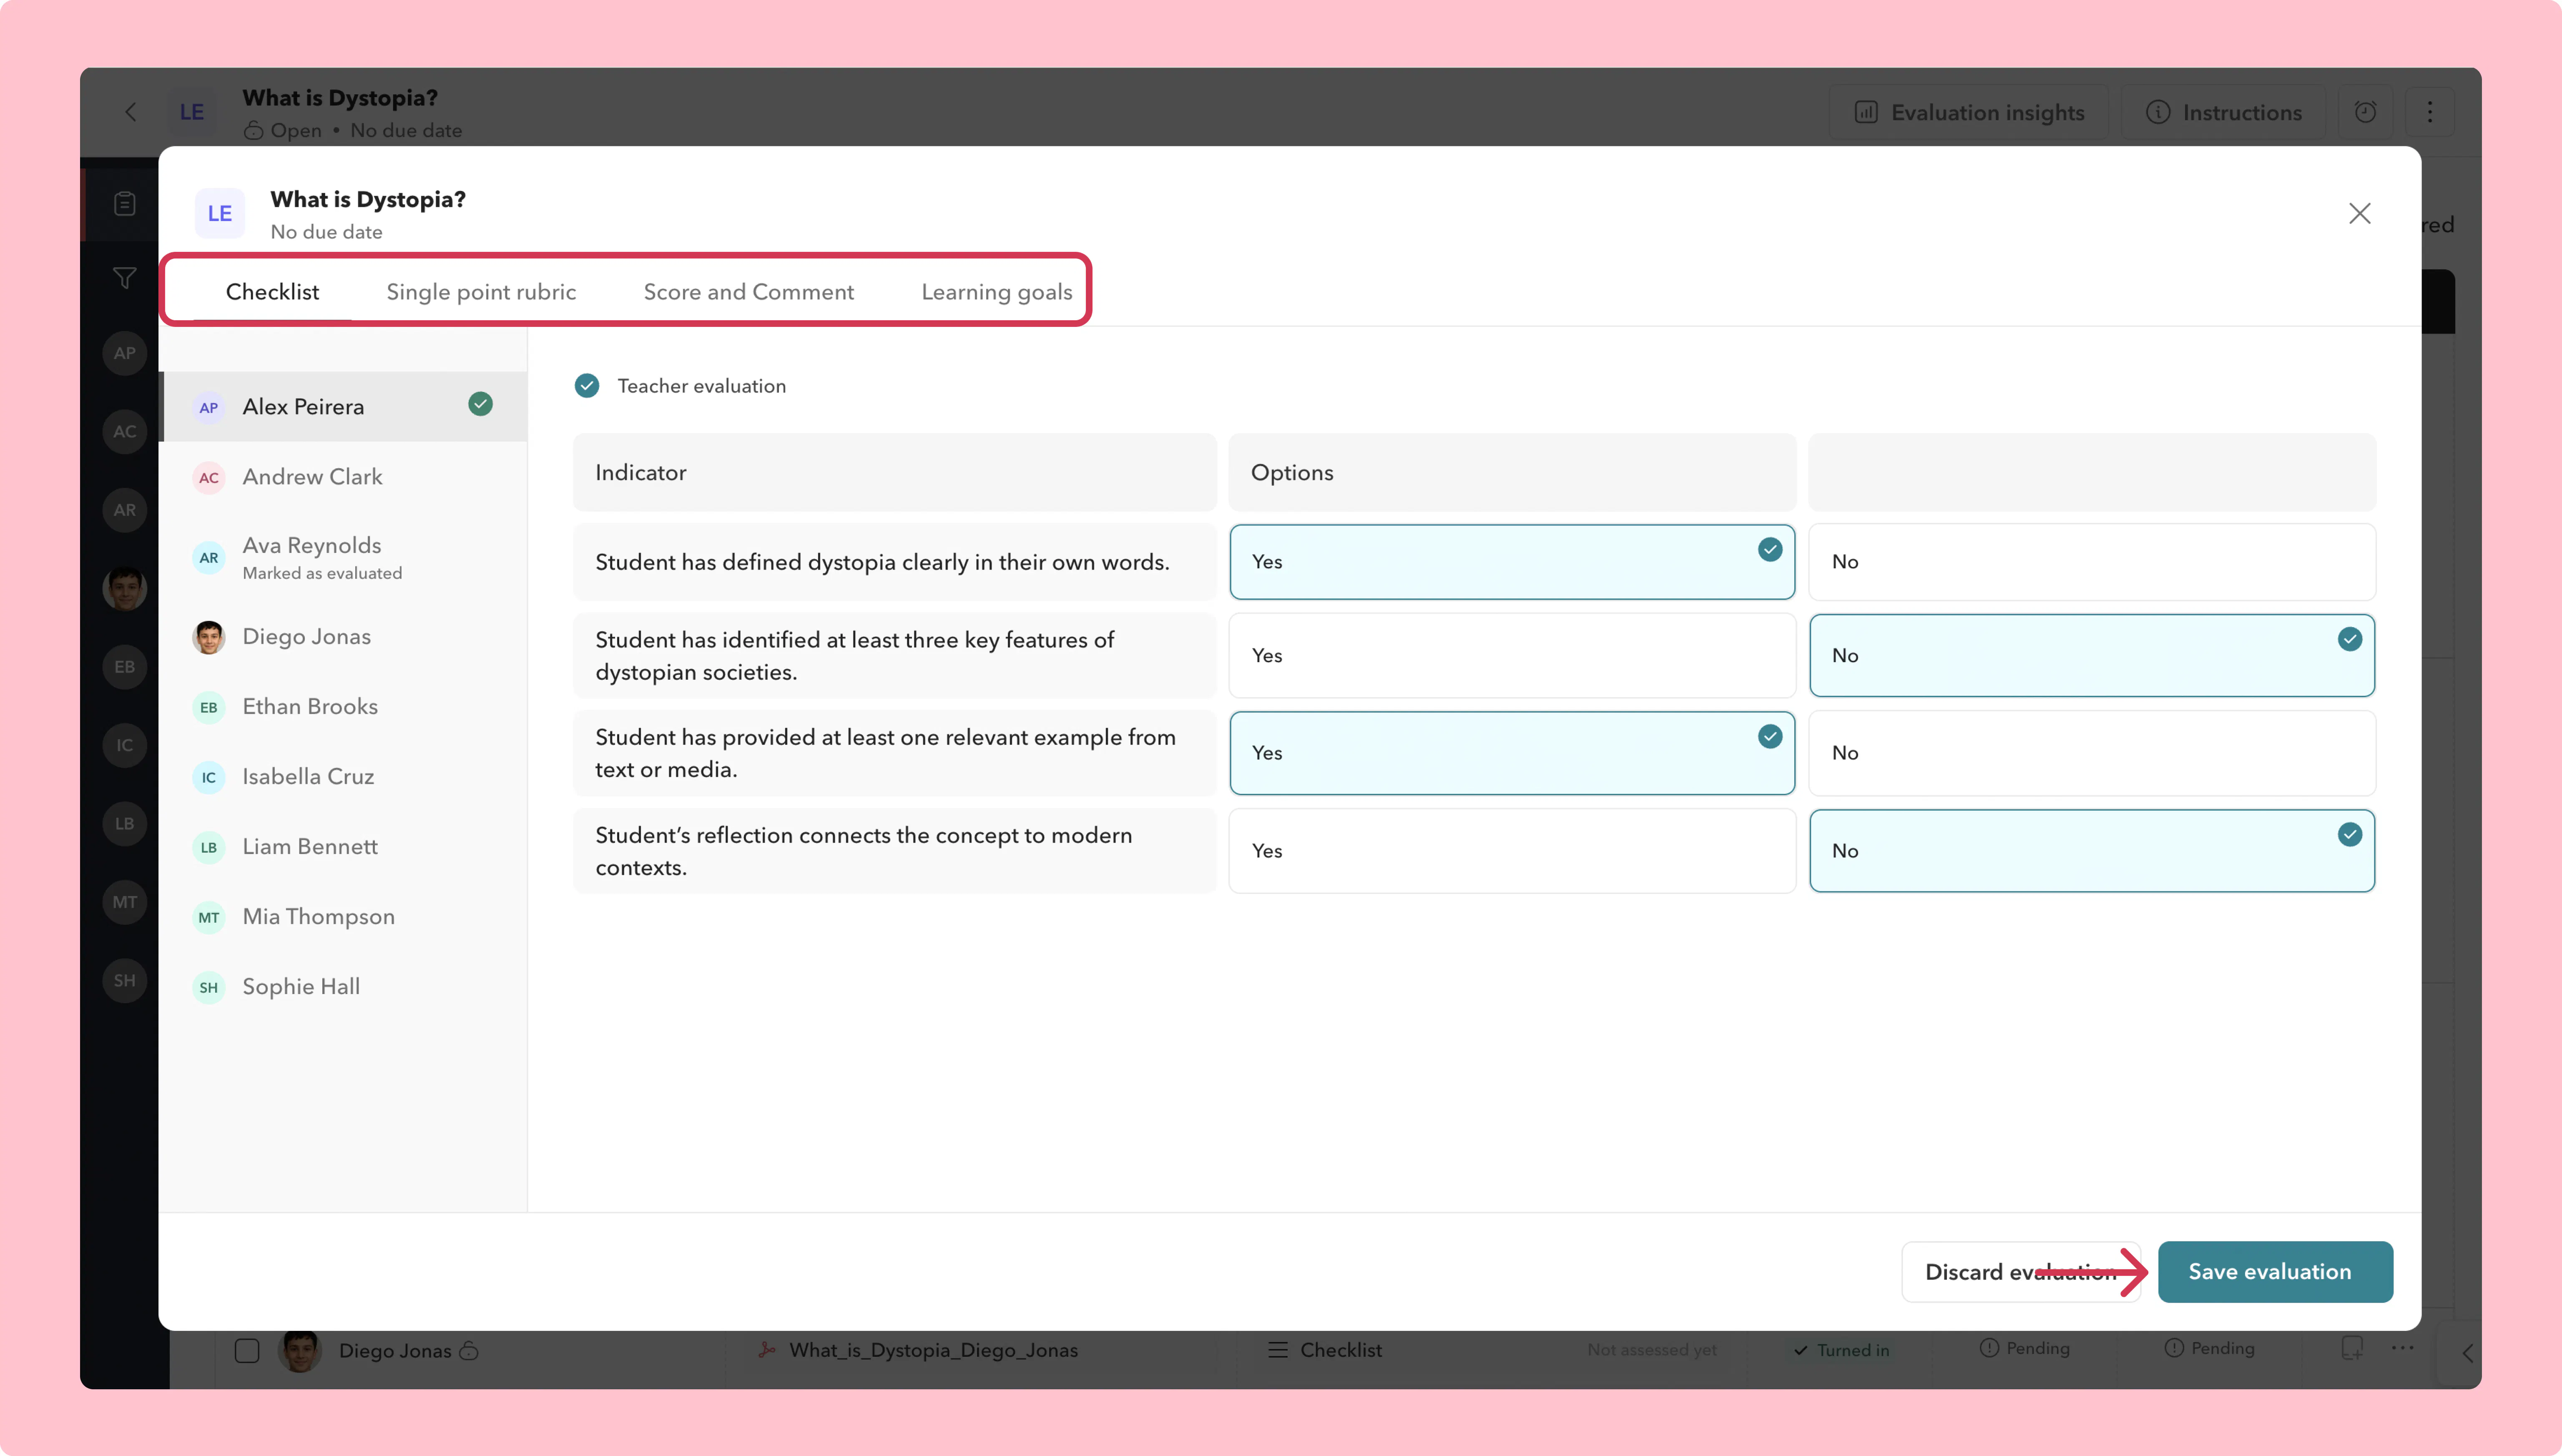Select Yes for three key features indicator

tap(1512, 655)
